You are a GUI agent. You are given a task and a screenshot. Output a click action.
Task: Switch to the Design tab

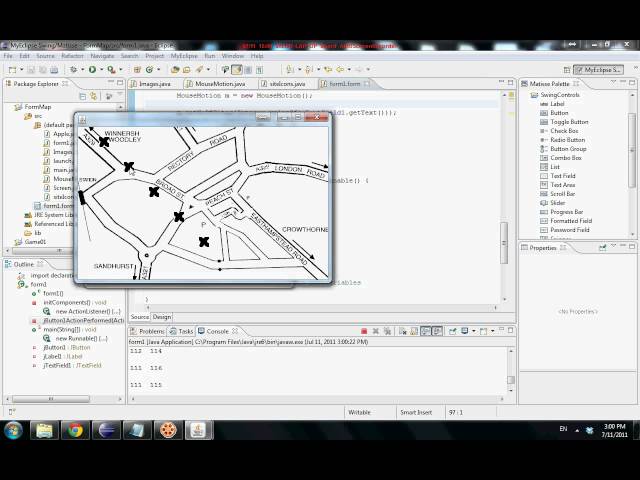[162, 317]
